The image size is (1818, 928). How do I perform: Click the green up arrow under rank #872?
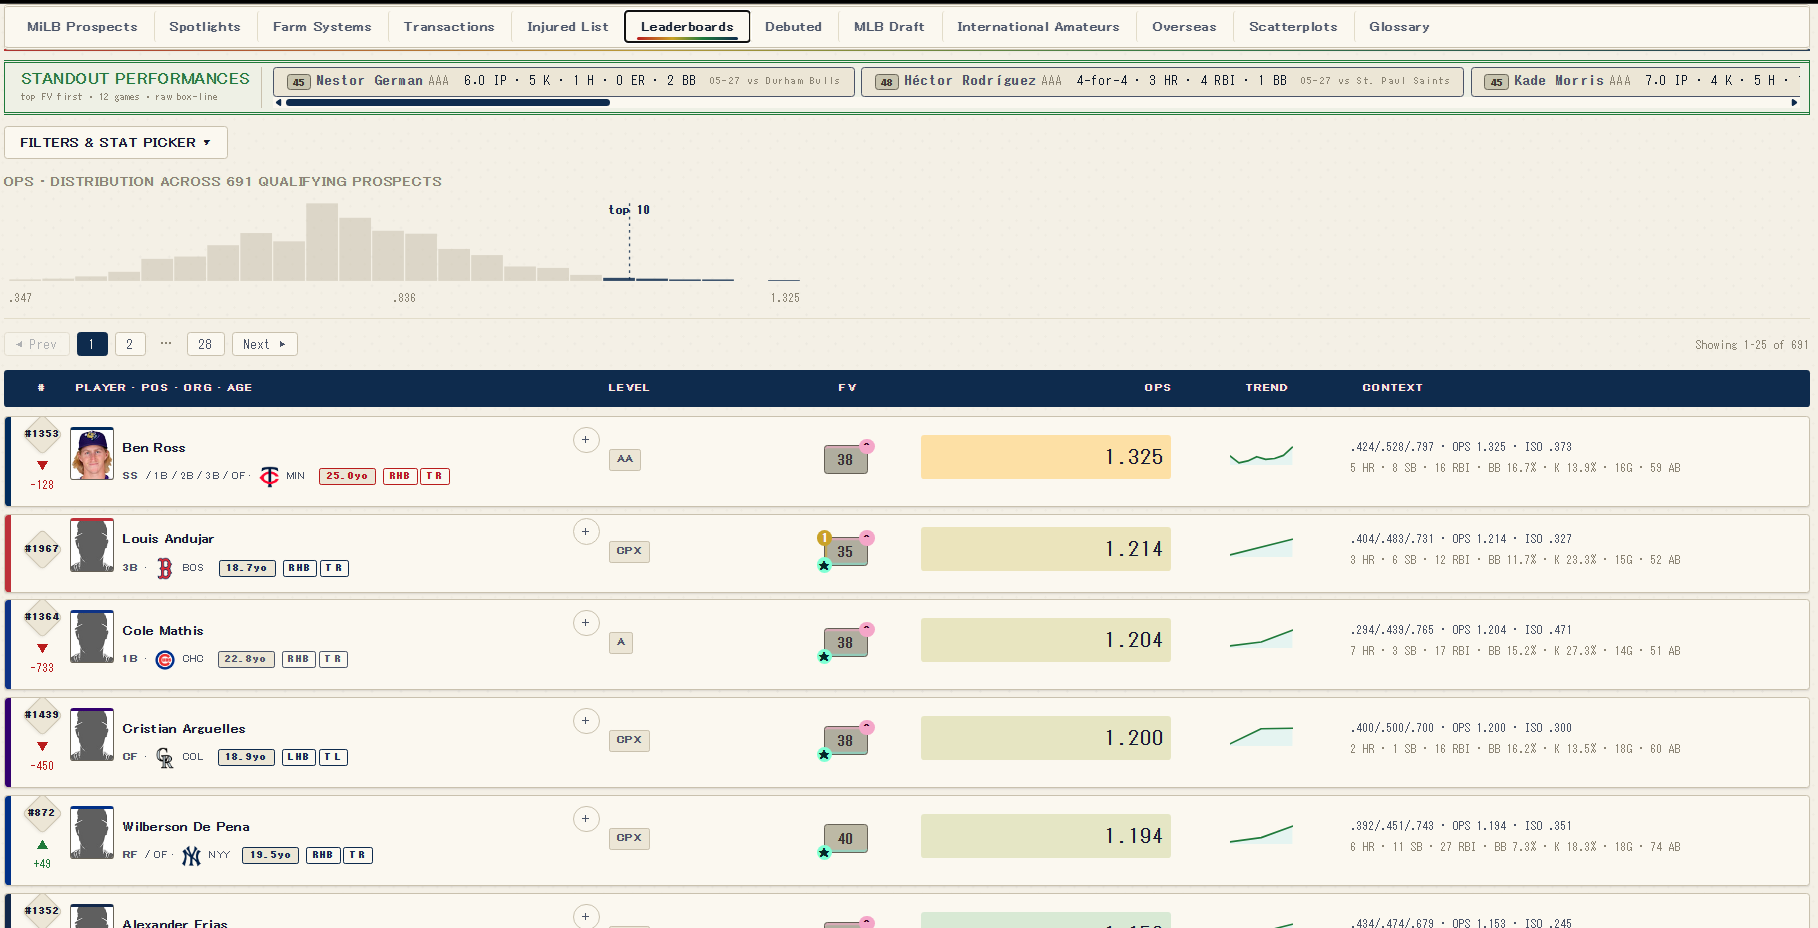tap(42, 845)
